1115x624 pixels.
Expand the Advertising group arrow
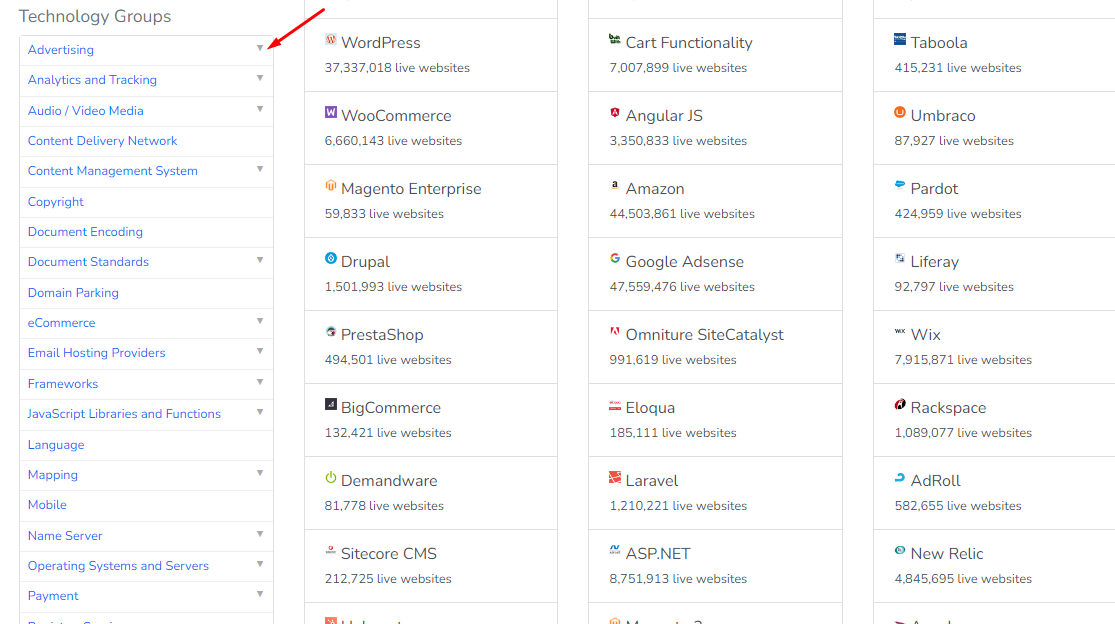[260, 48]
